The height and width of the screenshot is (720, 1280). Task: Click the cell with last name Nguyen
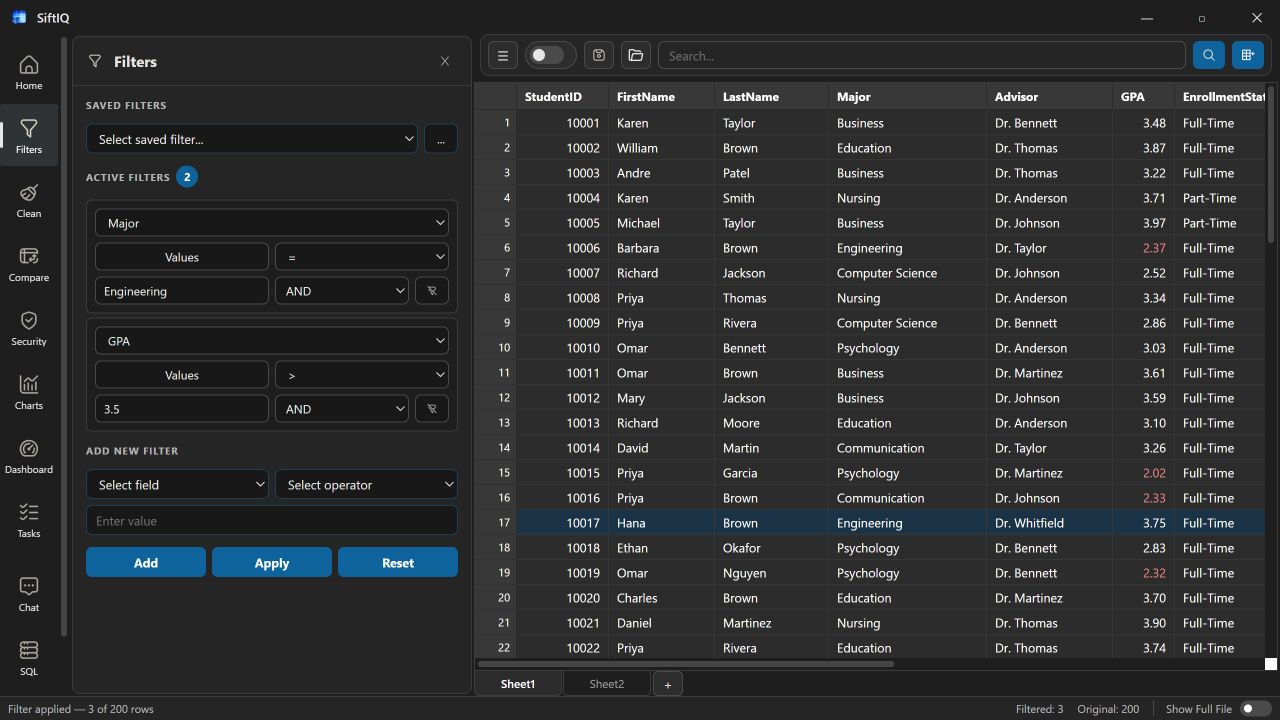772,573
